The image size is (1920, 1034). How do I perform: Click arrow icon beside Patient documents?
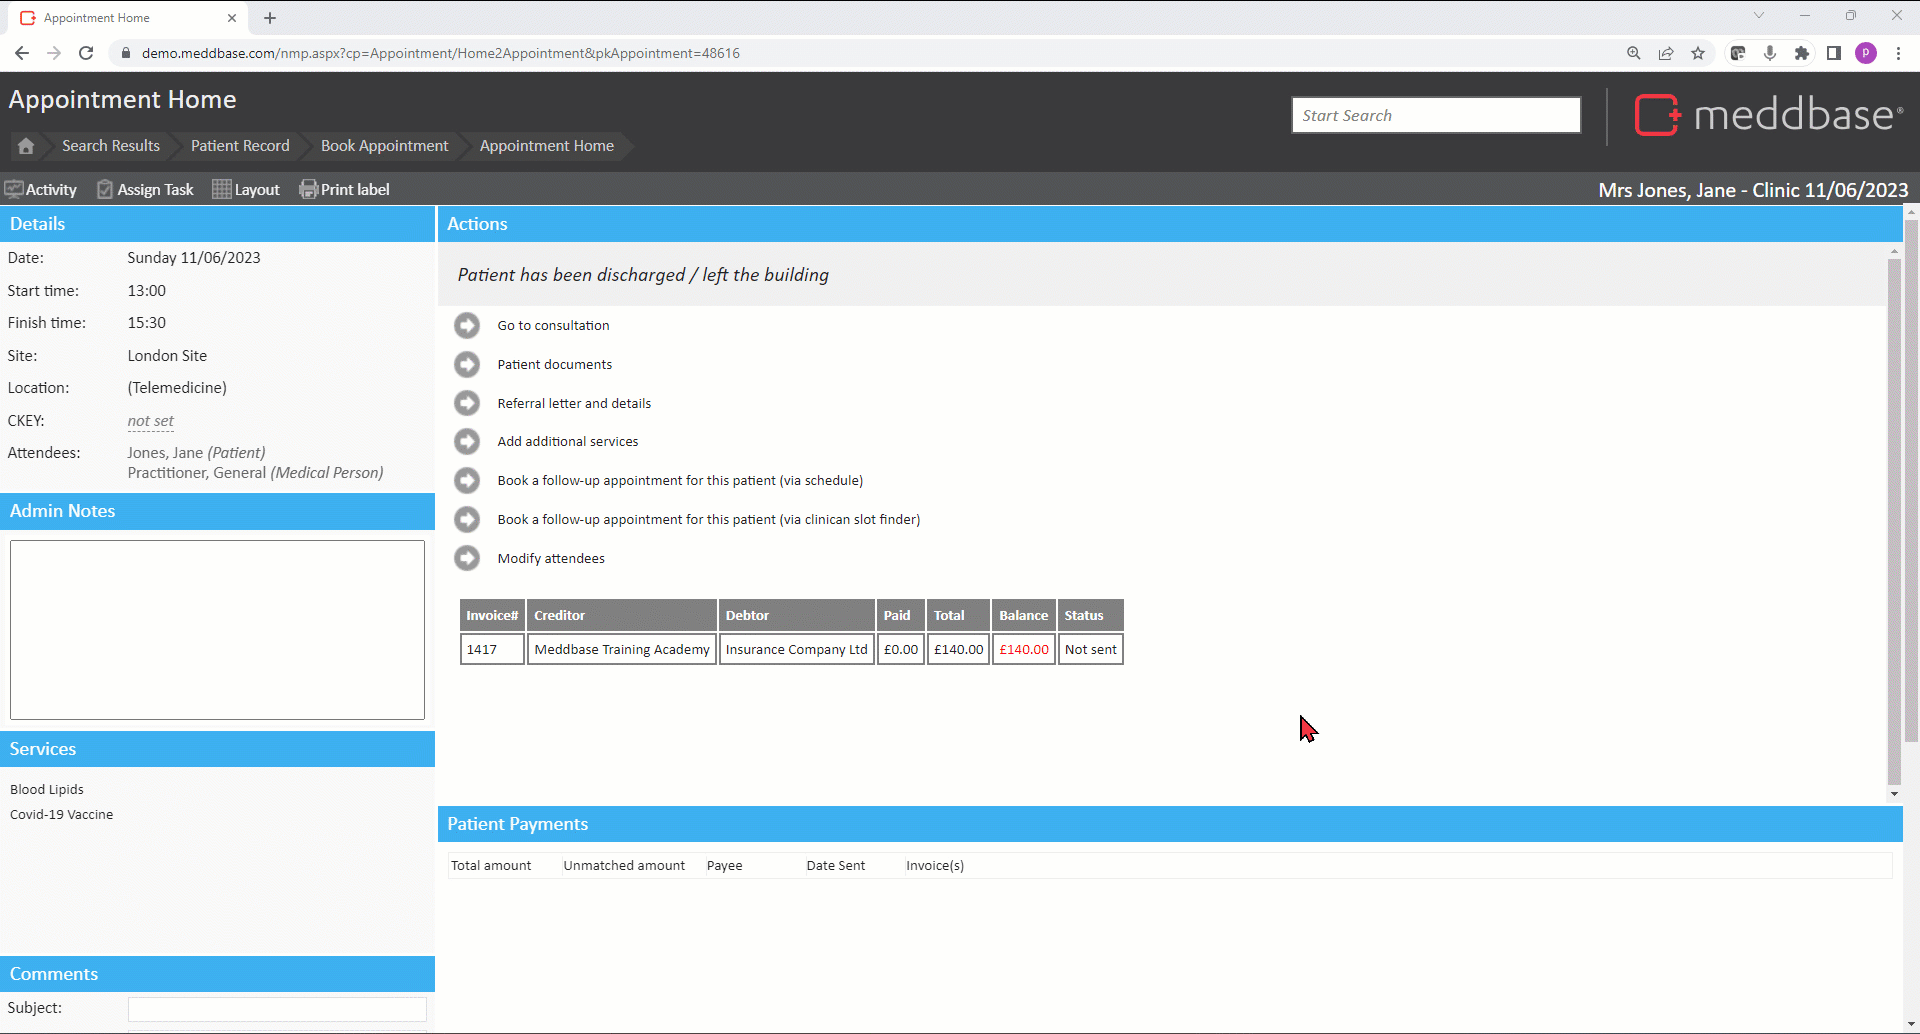pos(467,364)
